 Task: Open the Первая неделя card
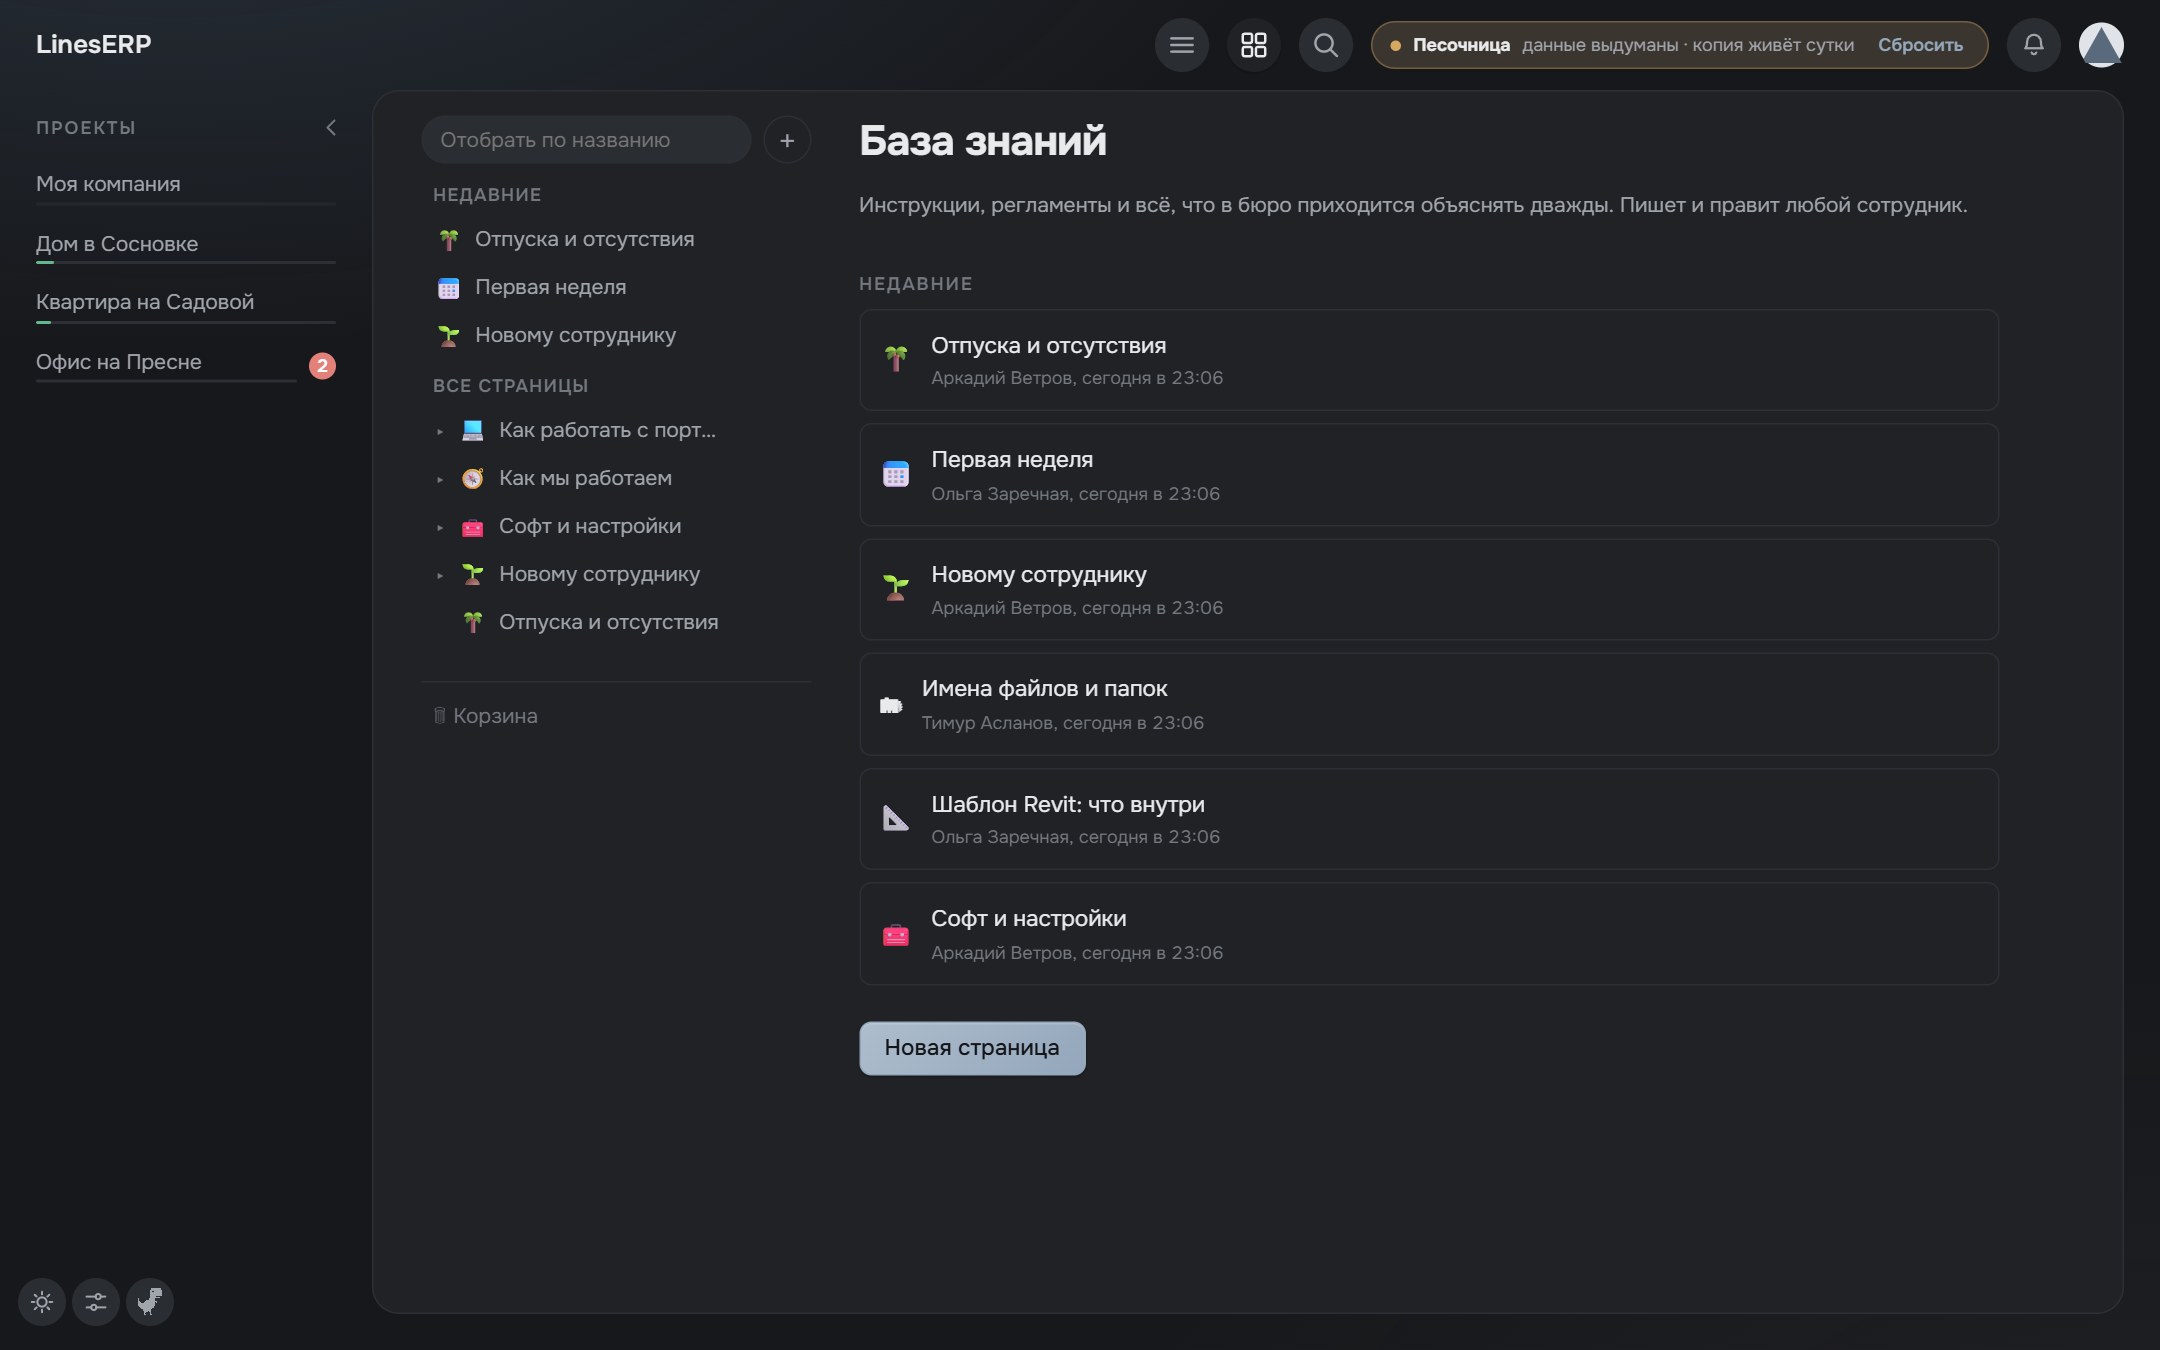coord(1428,475)
